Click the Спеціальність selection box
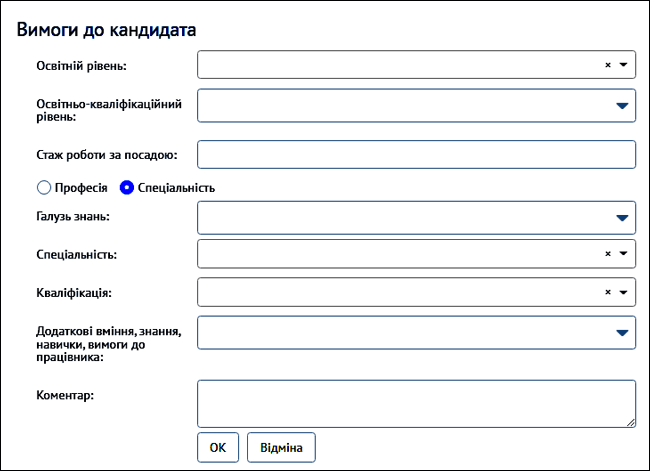The width and height of the screenshot is (650, 471). (x=400, y=254)
